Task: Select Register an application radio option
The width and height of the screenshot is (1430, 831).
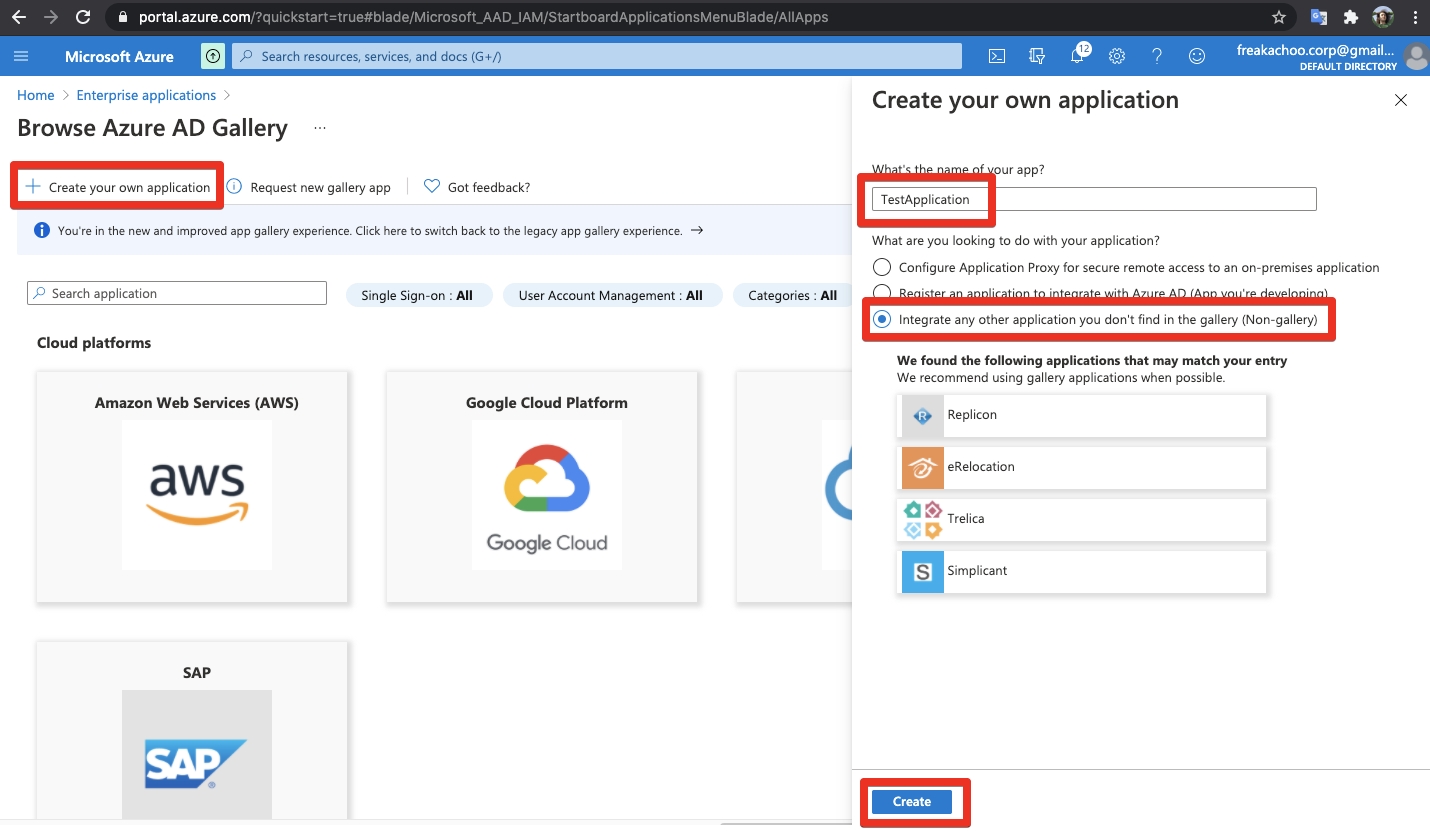Action: 882,293
